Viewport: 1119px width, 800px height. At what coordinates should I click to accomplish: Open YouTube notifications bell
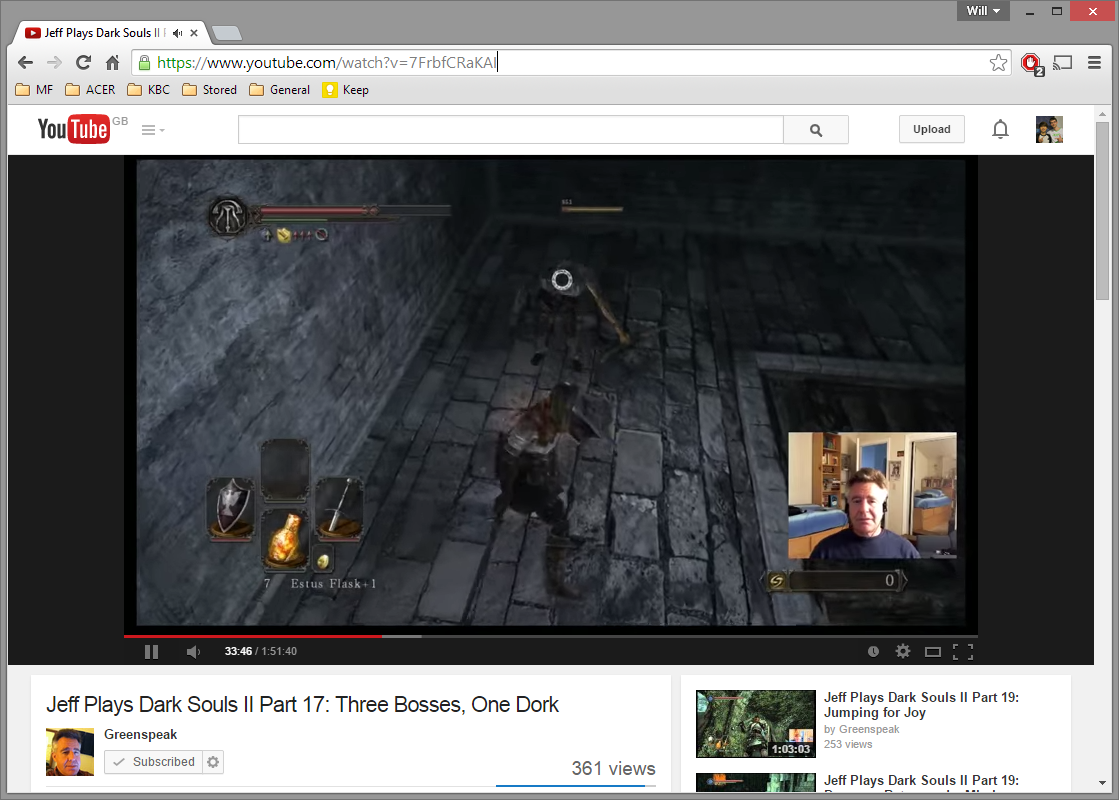point(1000,129)
